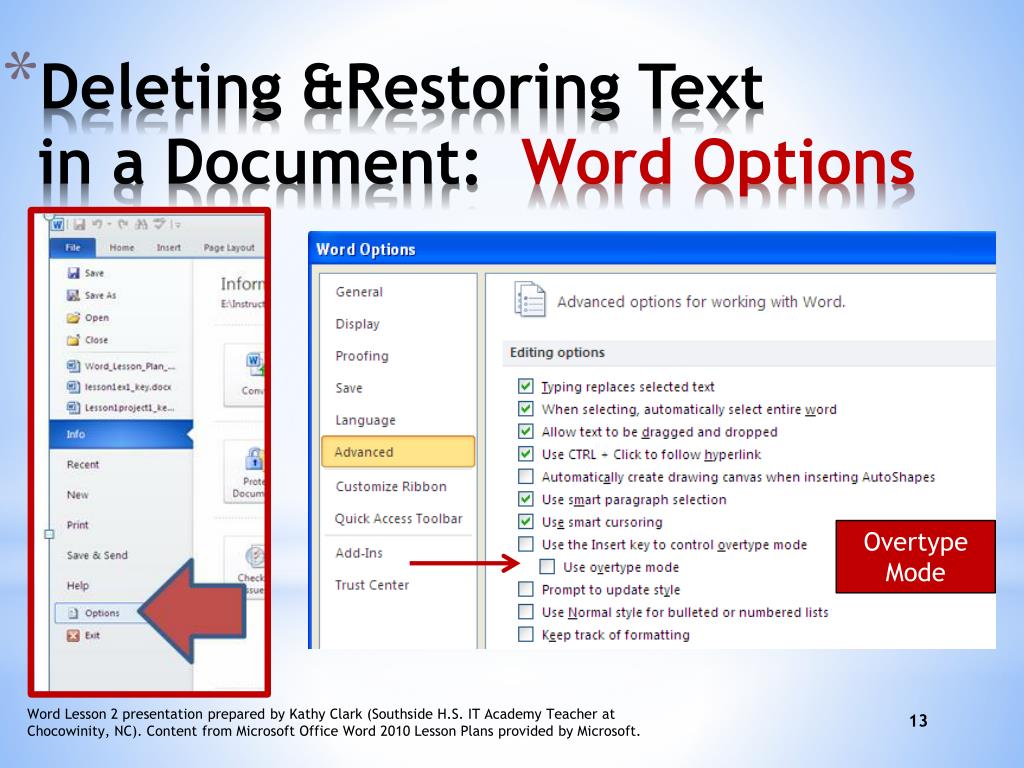Uncheck Typing replaces selected text

pyautogui.click(x=526, y=386)
